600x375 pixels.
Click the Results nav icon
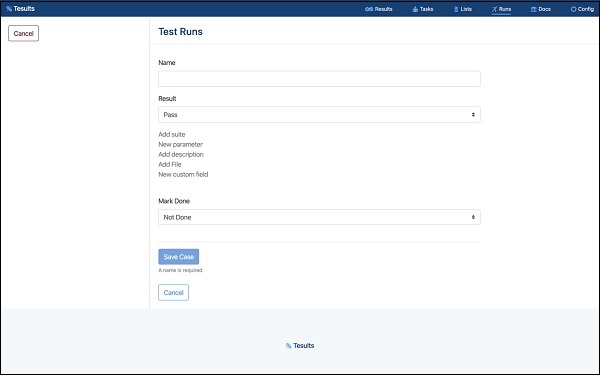tap(369, 9)
